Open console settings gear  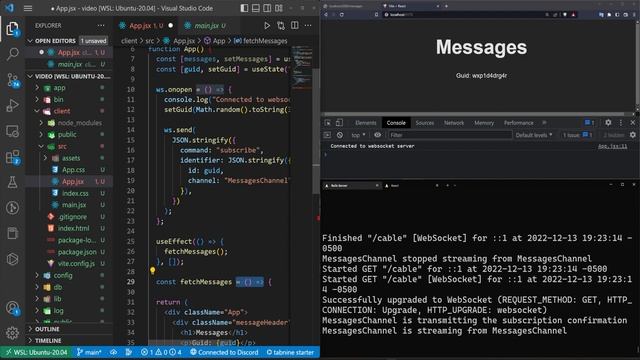(633, 135)
